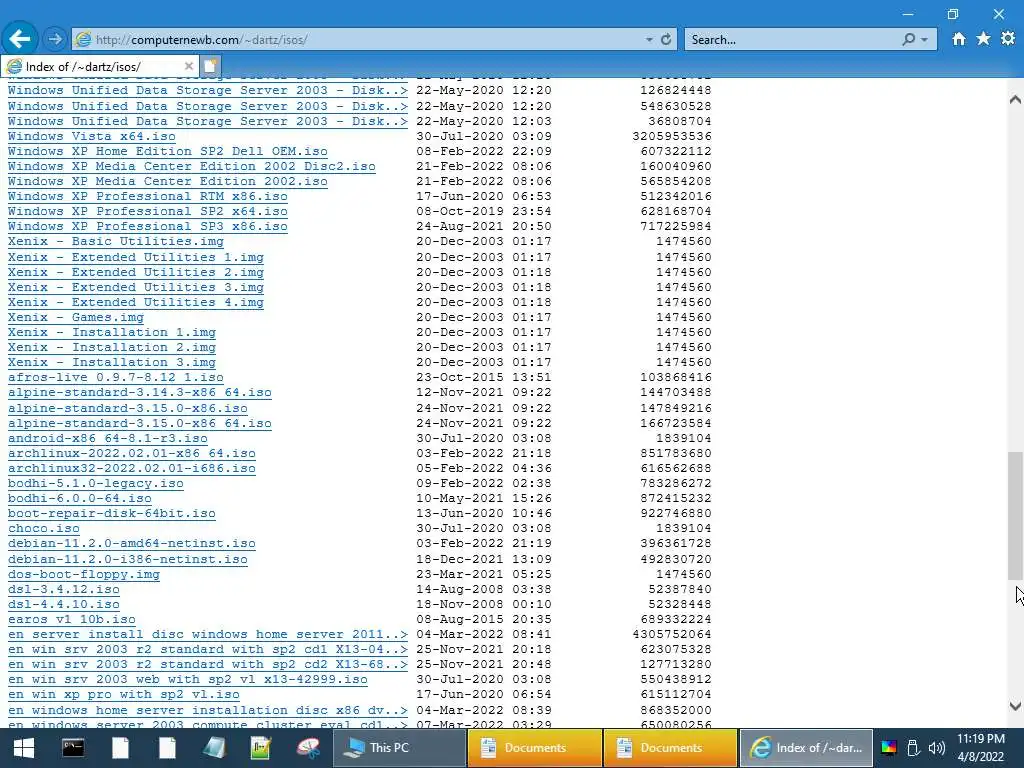Screen dimensions: 1024x768
Task: Open the Favorites star icon
Action: (x=983, y=39)
